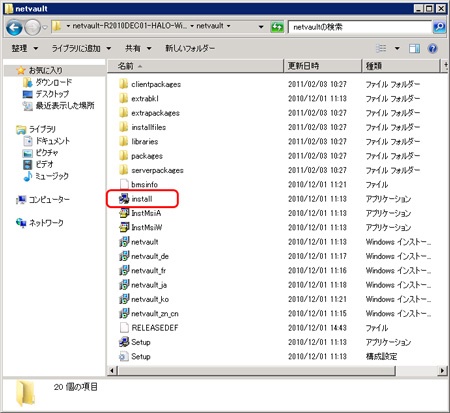The height and width of the screenshot is (413, 450).
Task: Select the install application icon
Action: click(124, 199)
